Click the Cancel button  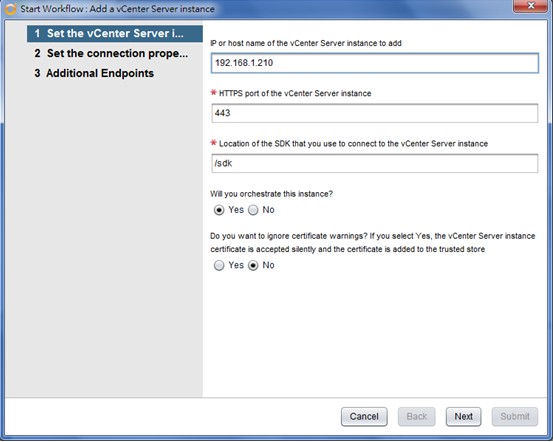tap(364, 417)
